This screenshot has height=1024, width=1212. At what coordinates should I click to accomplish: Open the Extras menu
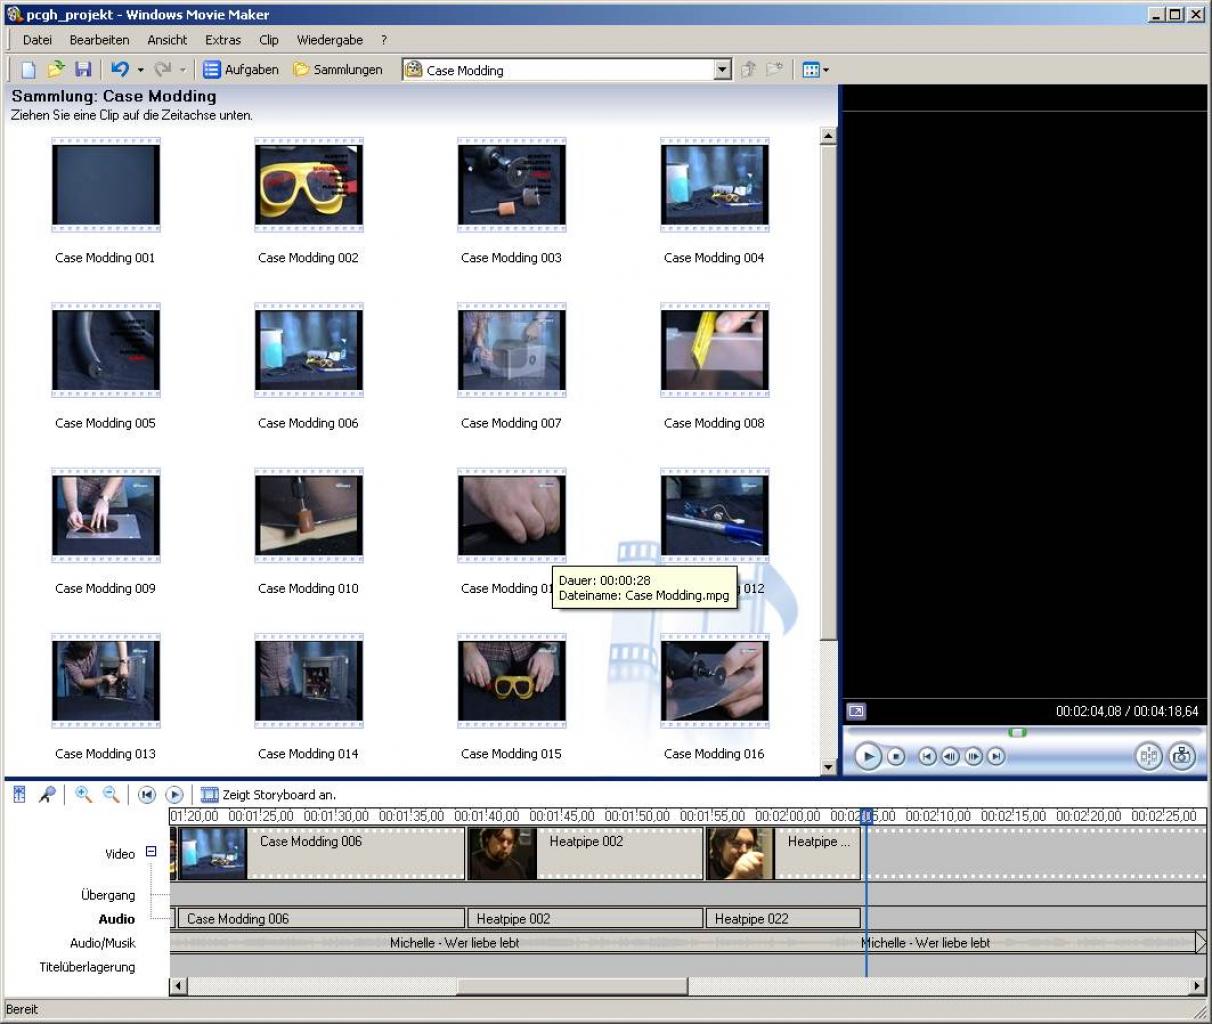pos(223,40)
